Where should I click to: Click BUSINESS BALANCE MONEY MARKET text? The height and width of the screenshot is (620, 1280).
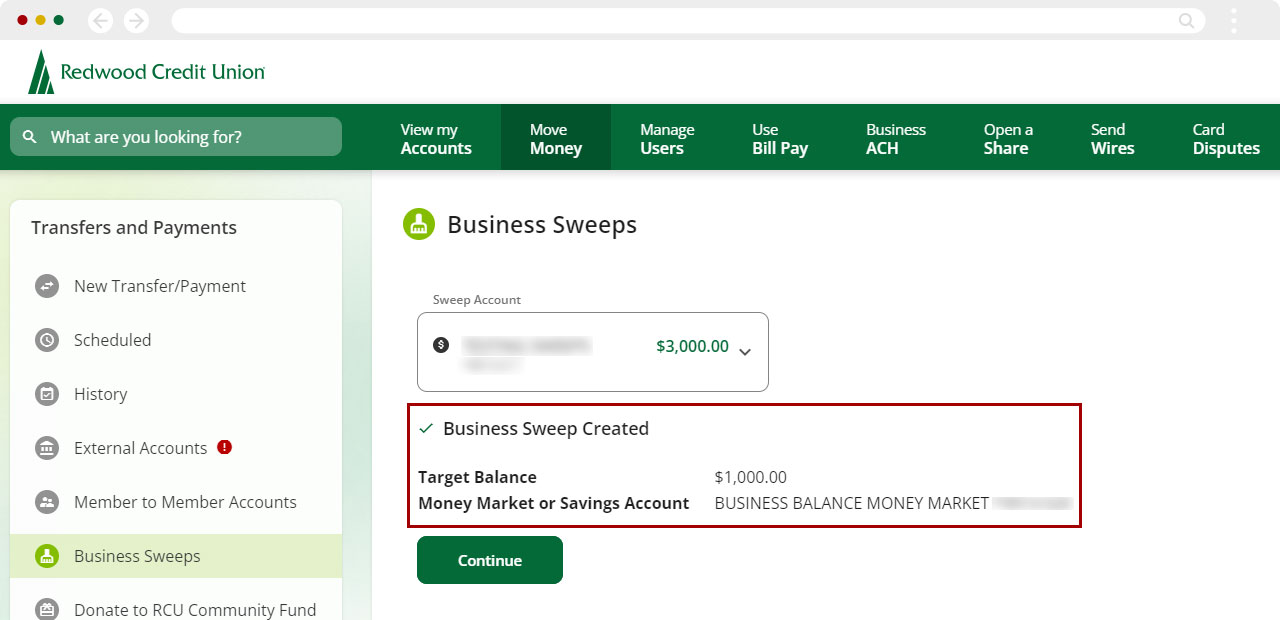(x=852, y=503)
